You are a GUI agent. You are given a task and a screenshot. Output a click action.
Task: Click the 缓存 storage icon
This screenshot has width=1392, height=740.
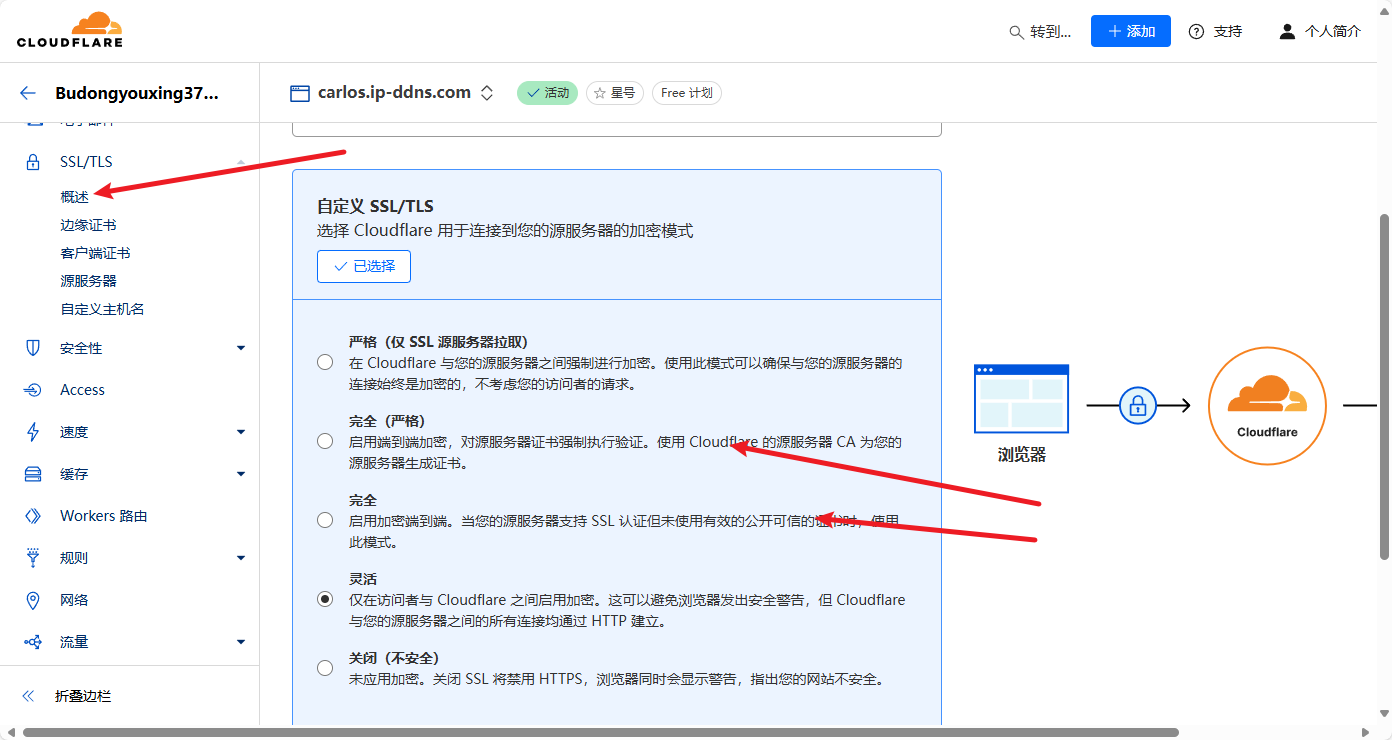[x=33, y=474]
